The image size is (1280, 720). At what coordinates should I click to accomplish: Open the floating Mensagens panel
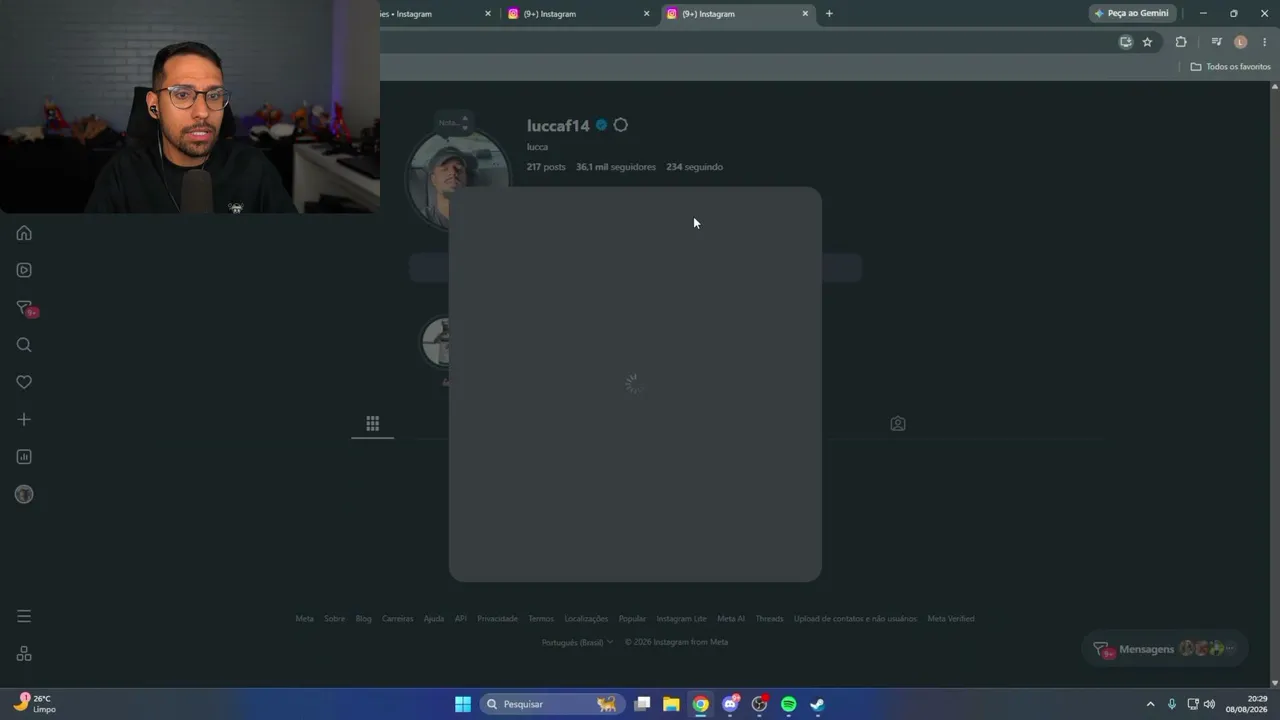click(x=1165, y=649)
